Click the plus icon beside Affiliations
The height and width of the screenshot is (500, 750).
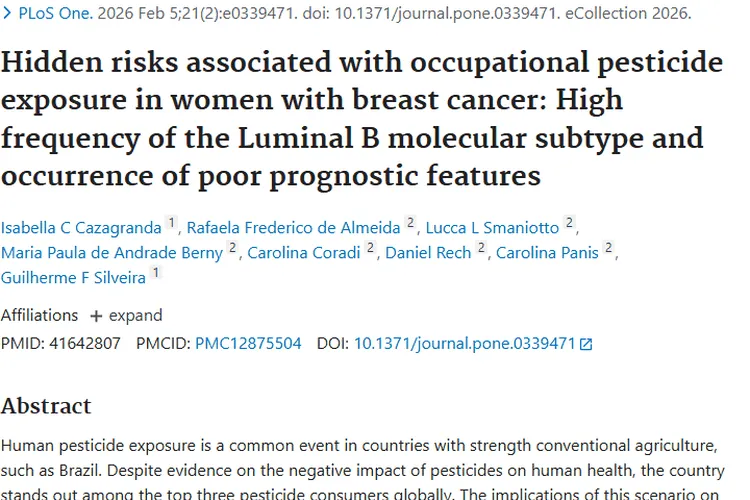tap(96, 316)
